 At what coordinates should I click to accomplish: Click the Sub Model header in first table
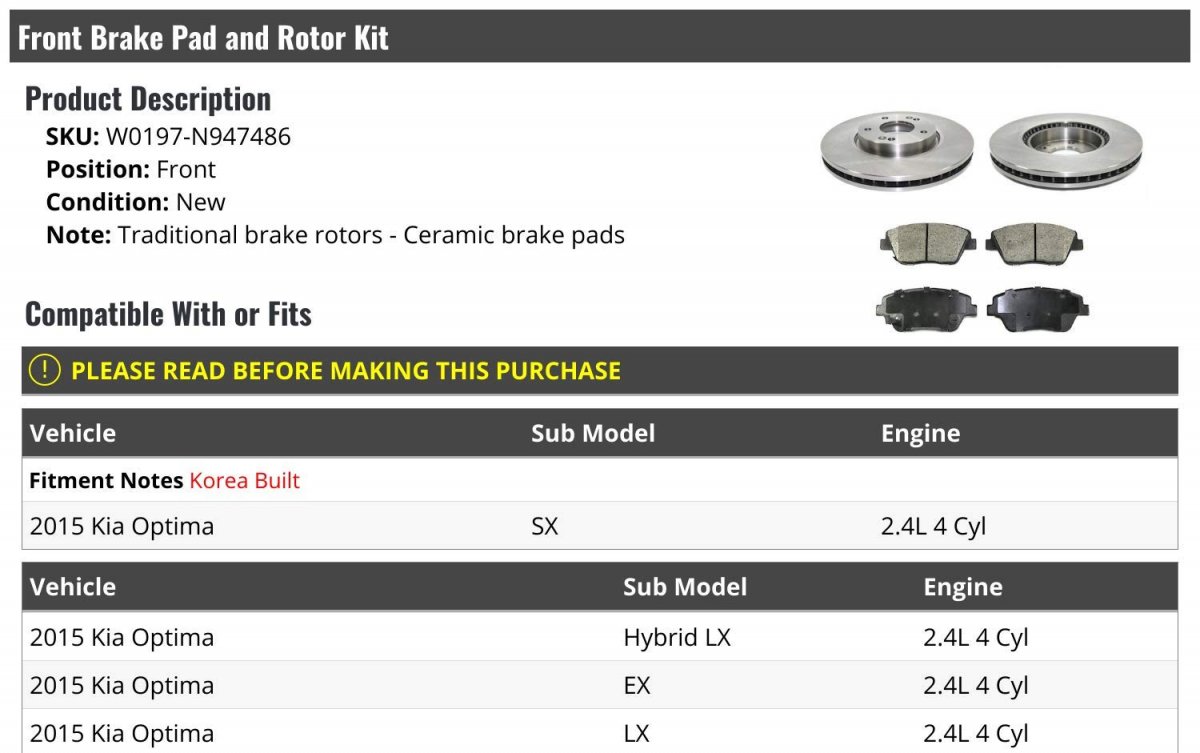tap(593, 433)
